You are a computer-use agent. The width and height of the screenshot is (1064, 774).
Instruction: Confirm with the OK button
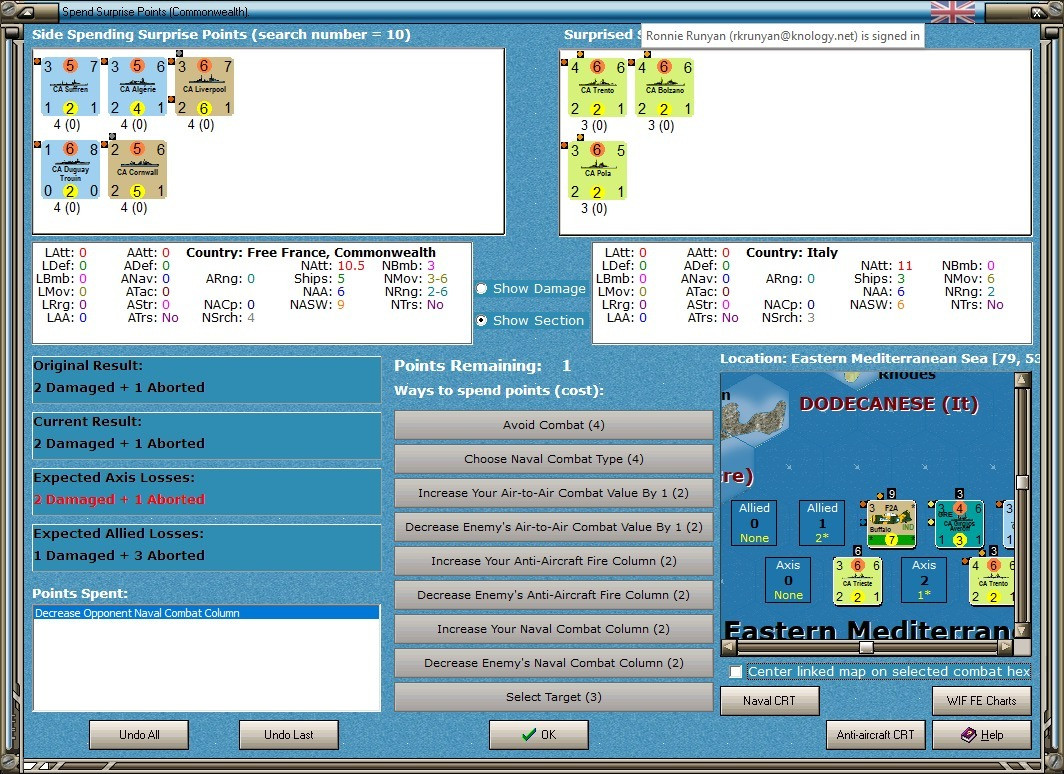(539, 735)
